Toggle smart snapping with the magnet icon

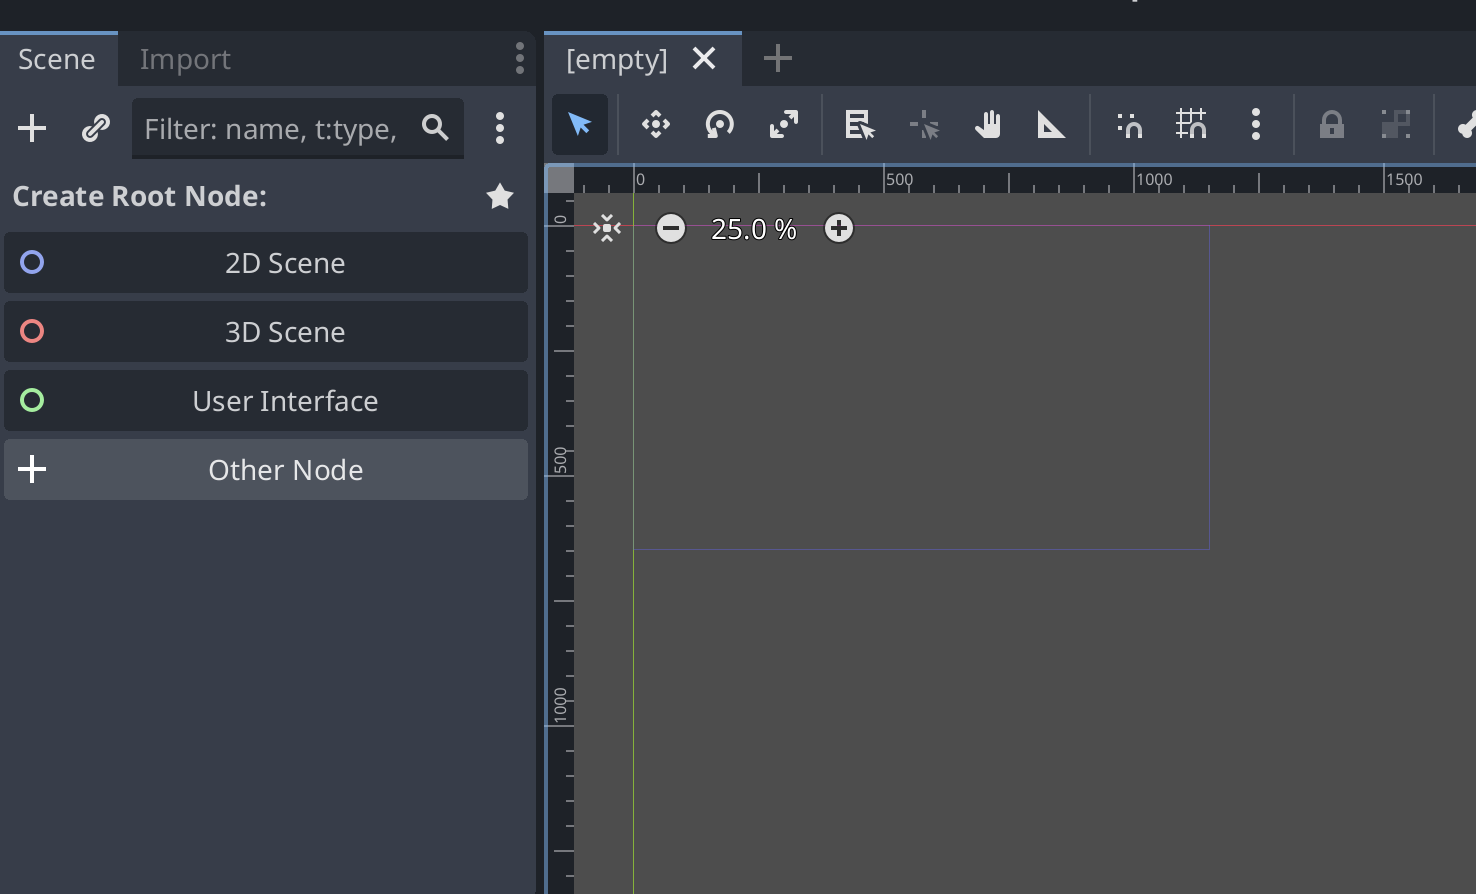[1128, 124]
